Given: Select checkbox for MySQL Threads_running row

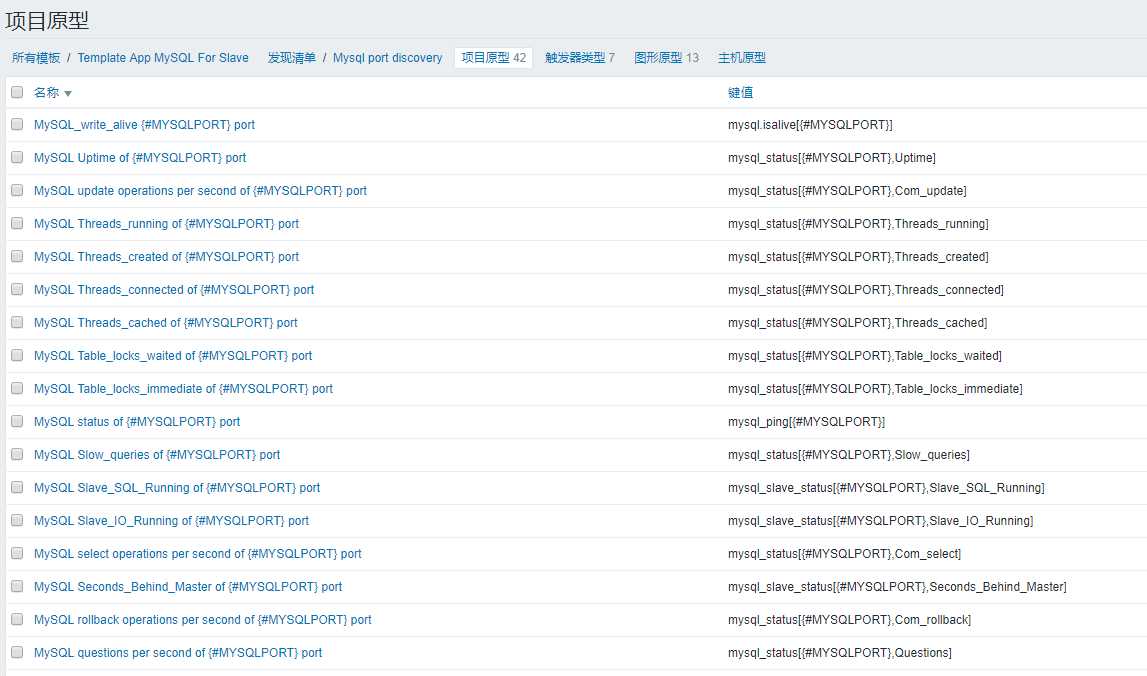Looking at the screenshot, I should point(17,223).
